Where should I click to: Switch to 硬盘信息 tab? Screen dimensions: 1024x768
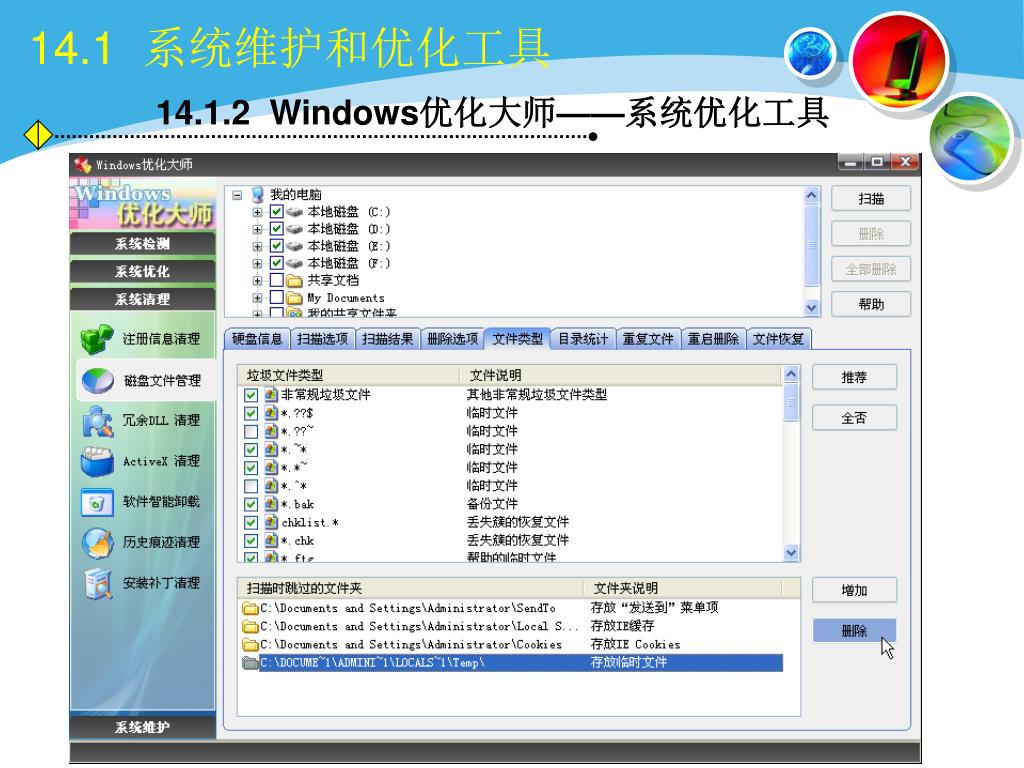coord(257,338)
